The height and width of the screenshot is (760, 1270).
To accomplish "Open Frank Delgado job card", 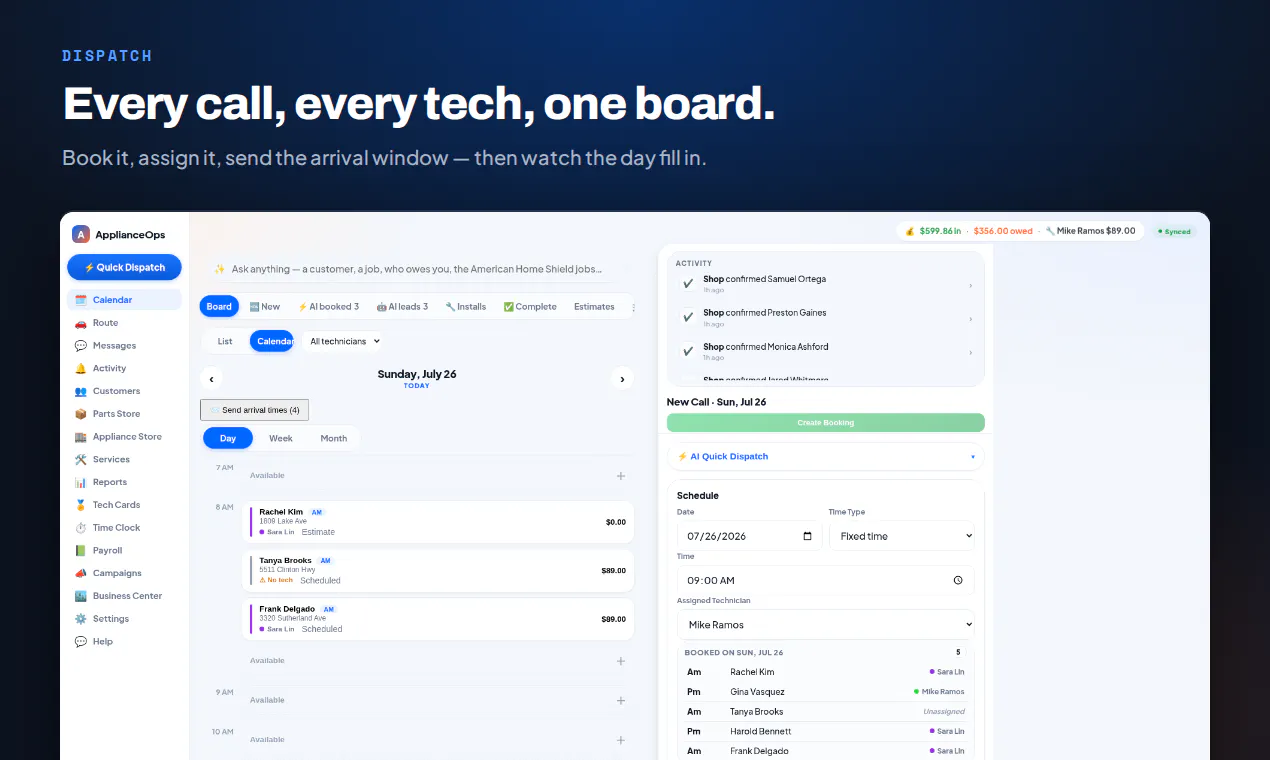I will click(440, 619).
